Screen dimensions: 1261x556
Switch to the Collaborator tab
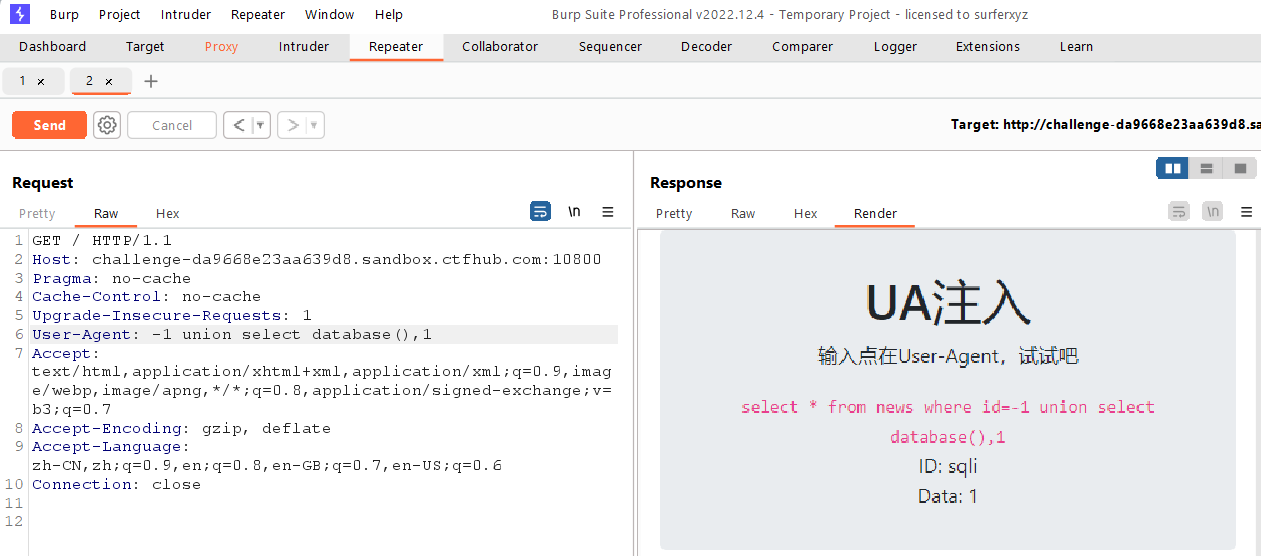point(500,47)
